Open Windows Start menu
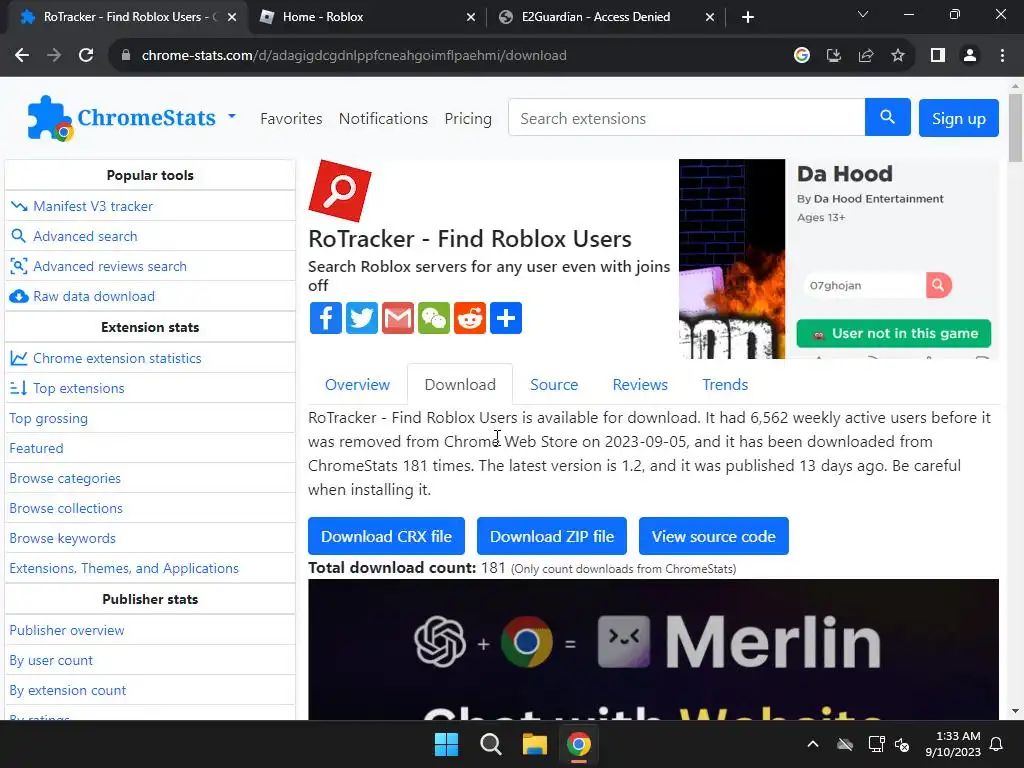The height and width of the screenshot is (768, 1024). (x=447, y=744)
